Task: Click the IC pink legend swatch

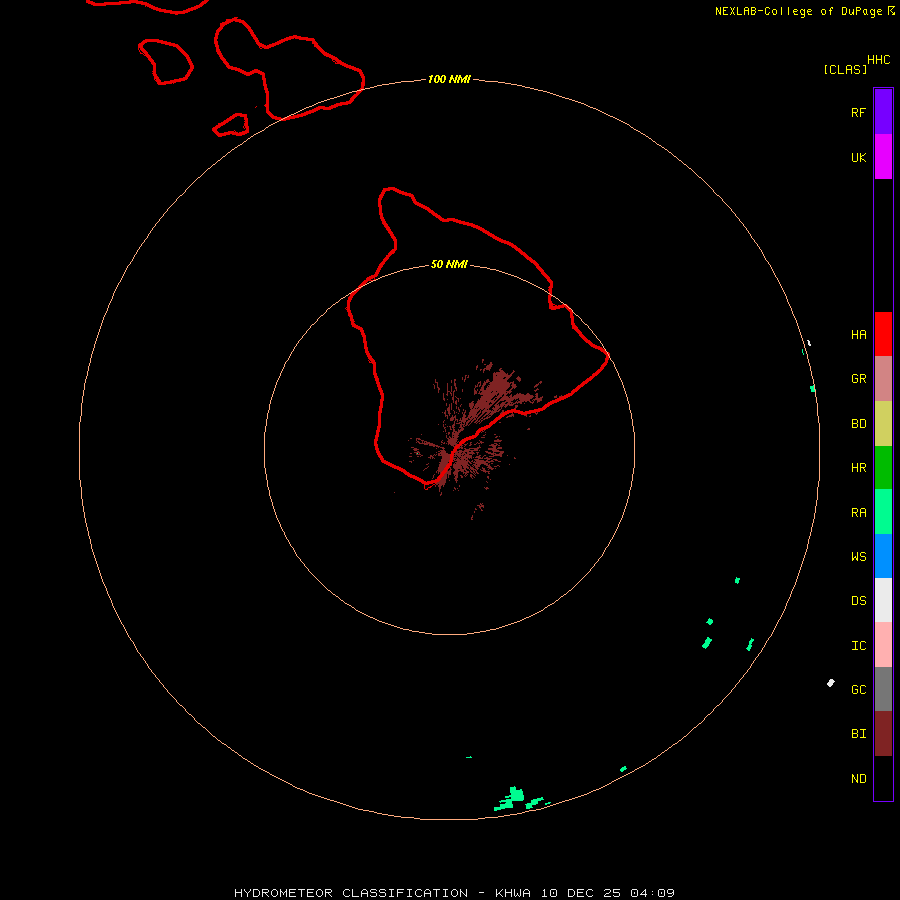Action: pos(883,645)
